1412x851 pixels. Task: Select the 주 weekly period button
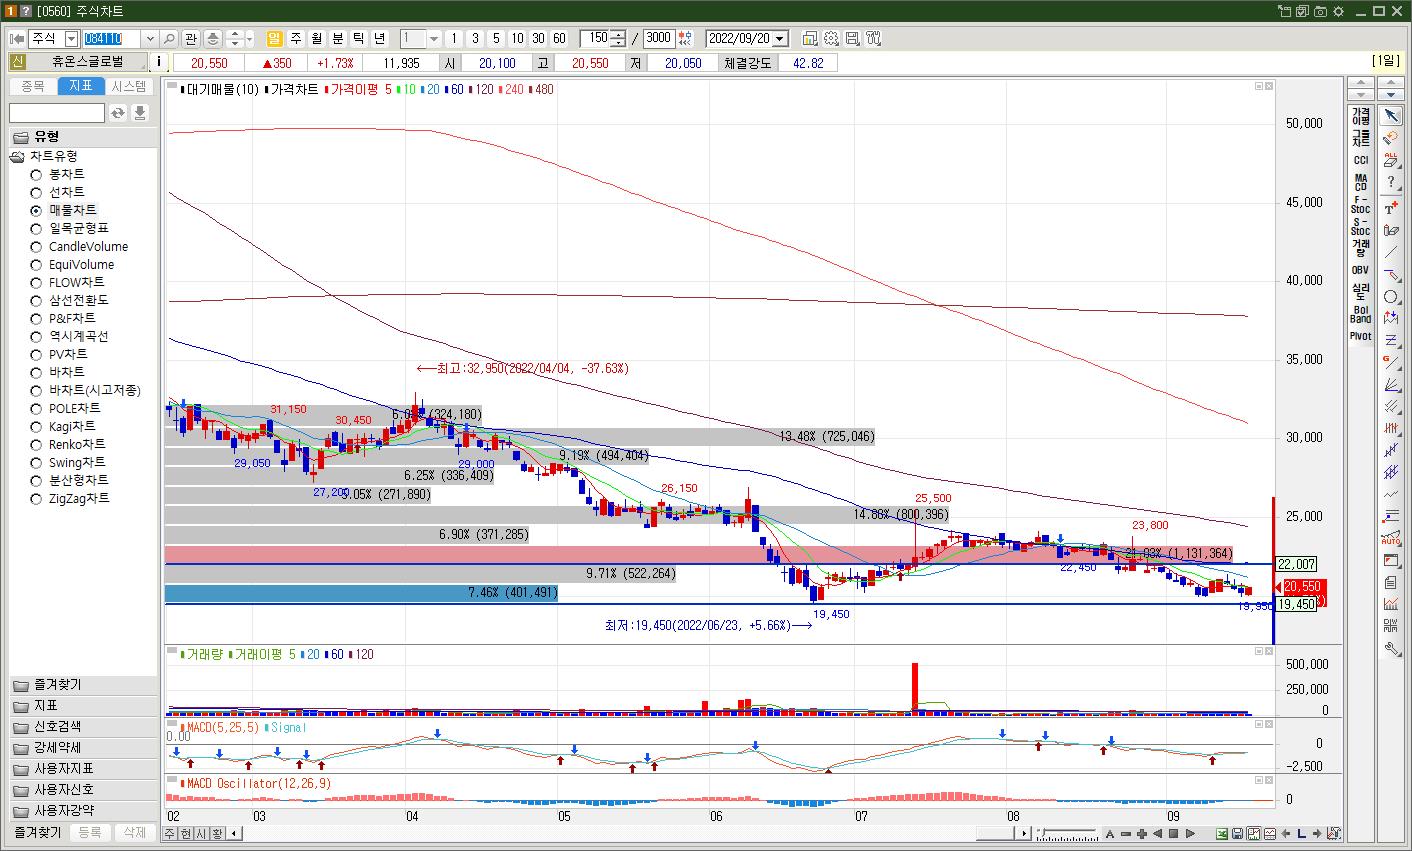pos(296,39)
